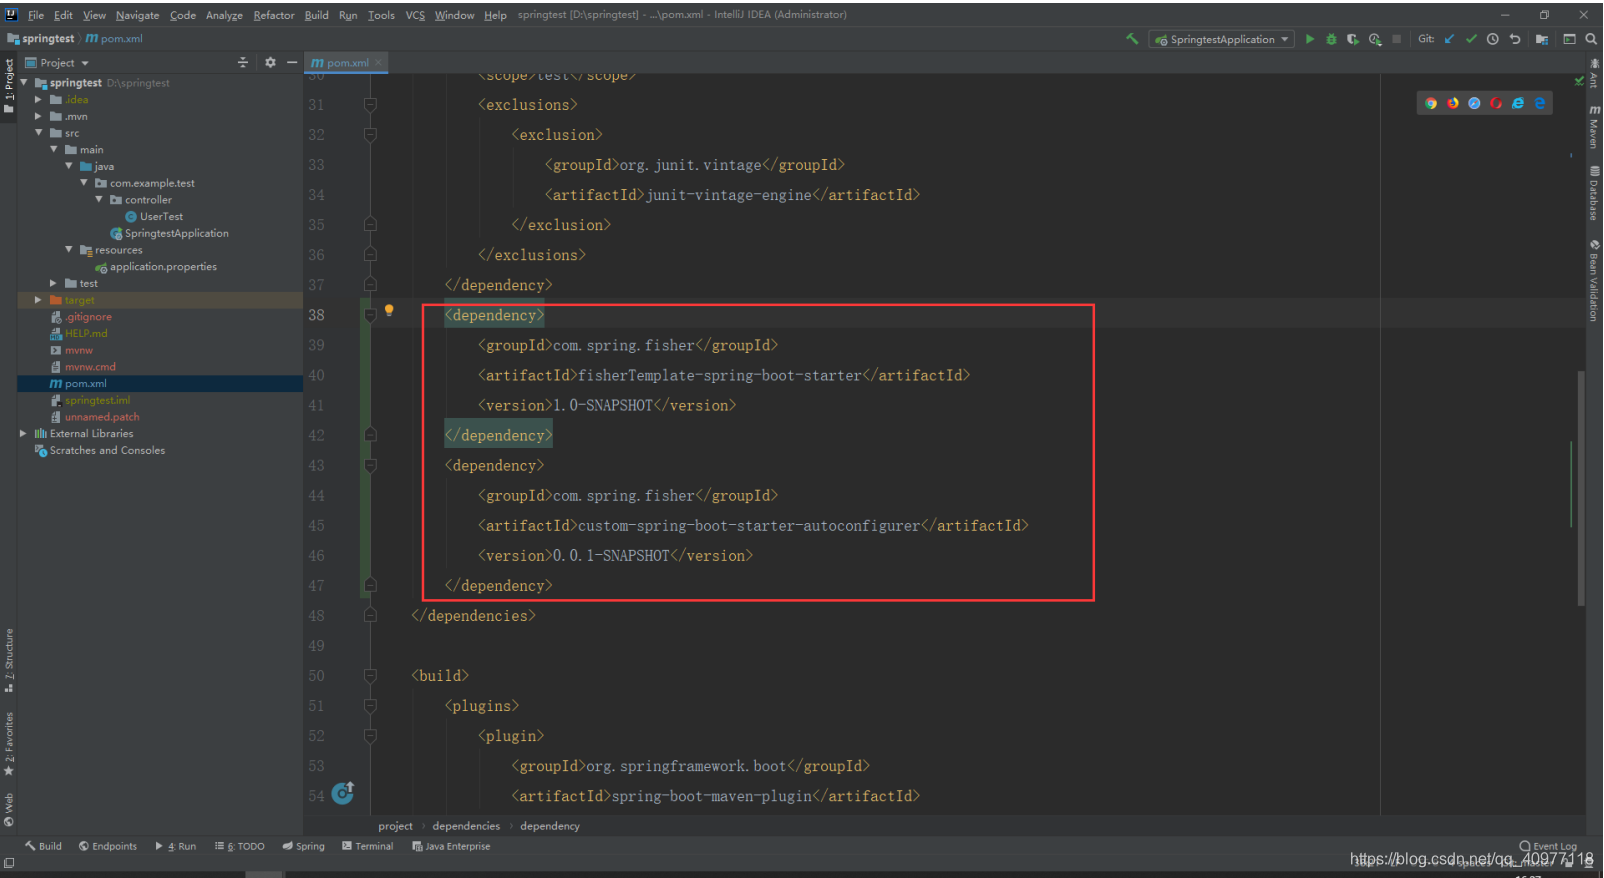Toggle the 1: Project tool window stripe
The height and width of the screenshot is (878, 1604).
pos(8,85)
